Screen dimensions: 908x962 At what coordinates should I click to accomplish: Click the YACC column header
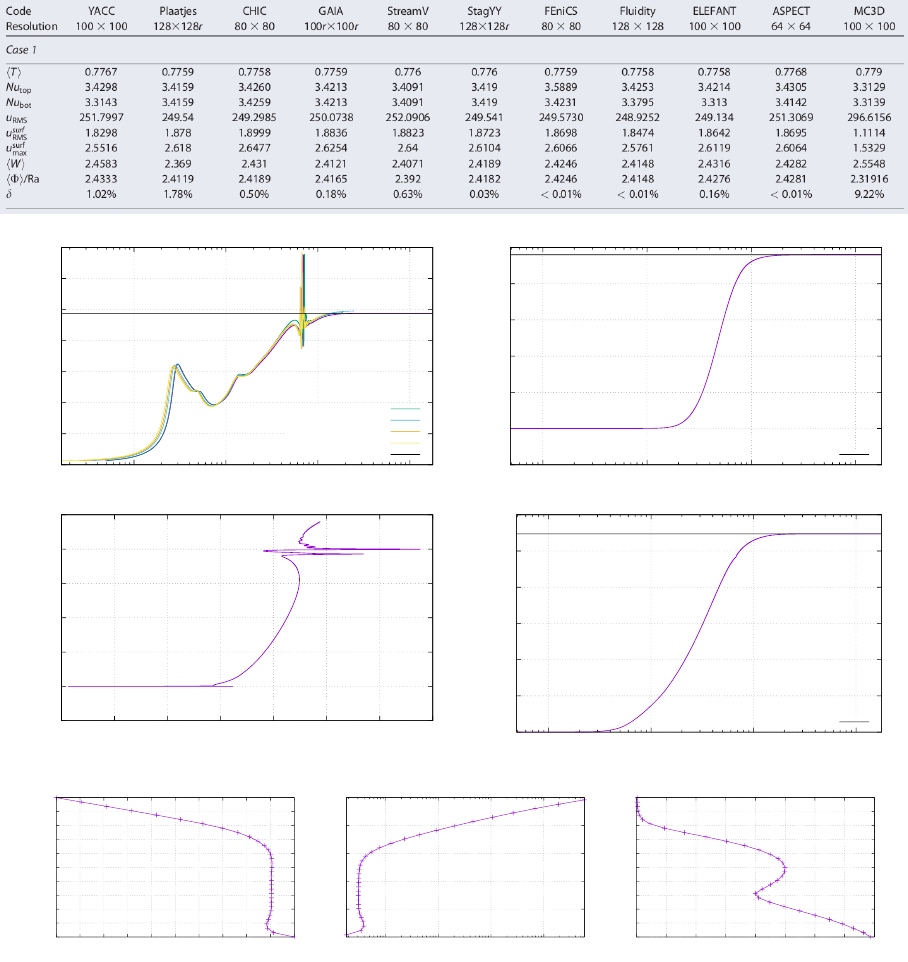[x=101, y=11]
